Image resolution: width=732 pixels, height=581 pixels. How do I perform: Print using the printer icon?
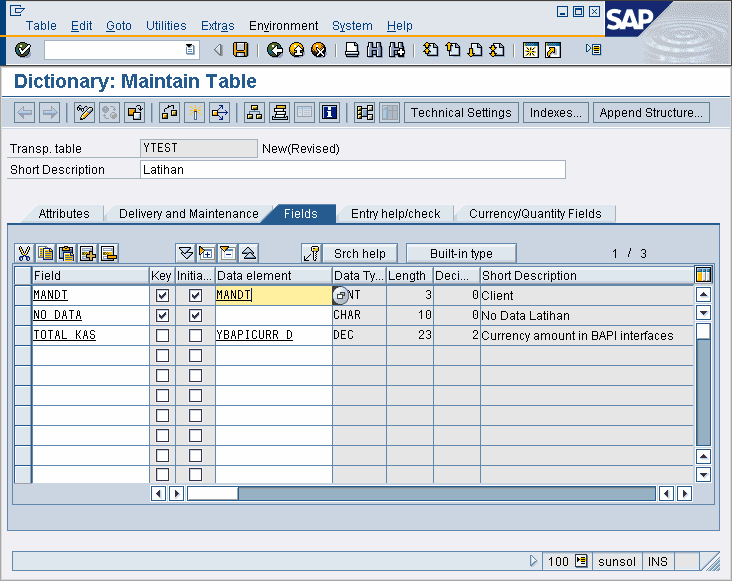pyautogui.click(x=352, y=49)
